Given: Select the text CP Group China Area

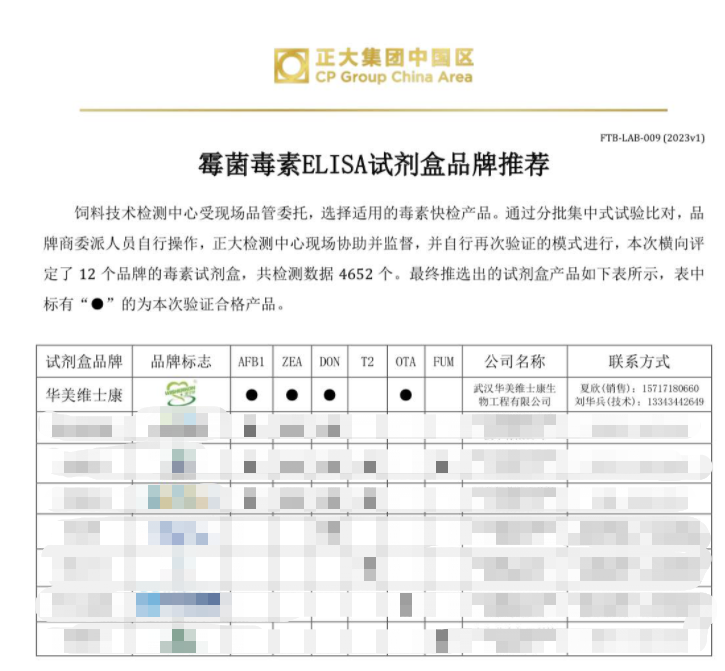Looking at the screenshot, I should (394, 77).
